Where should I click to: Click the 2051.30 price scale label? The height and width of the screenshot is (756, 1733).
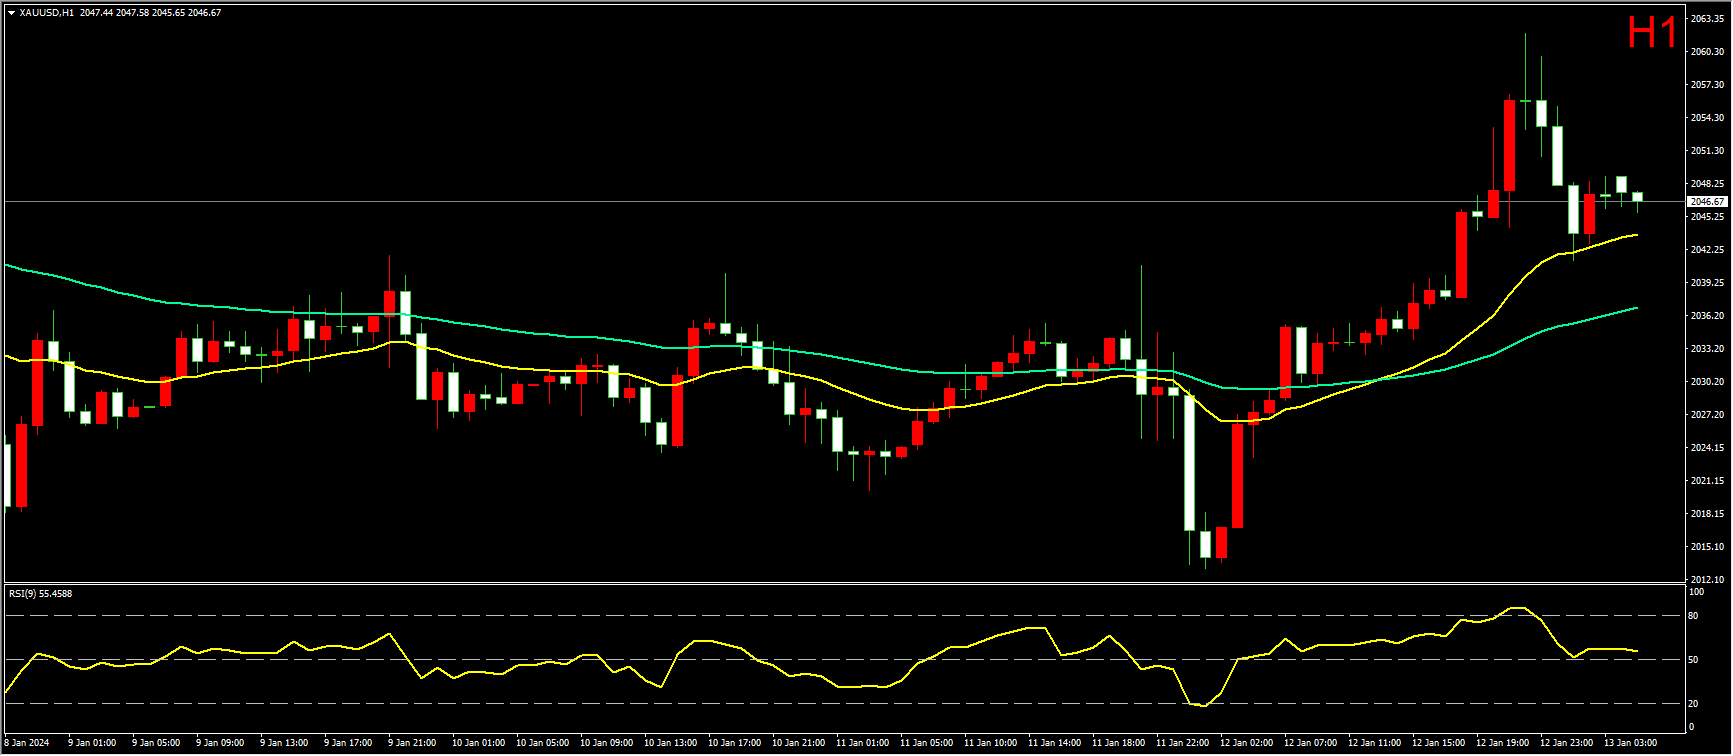(x=1707, y=151)
